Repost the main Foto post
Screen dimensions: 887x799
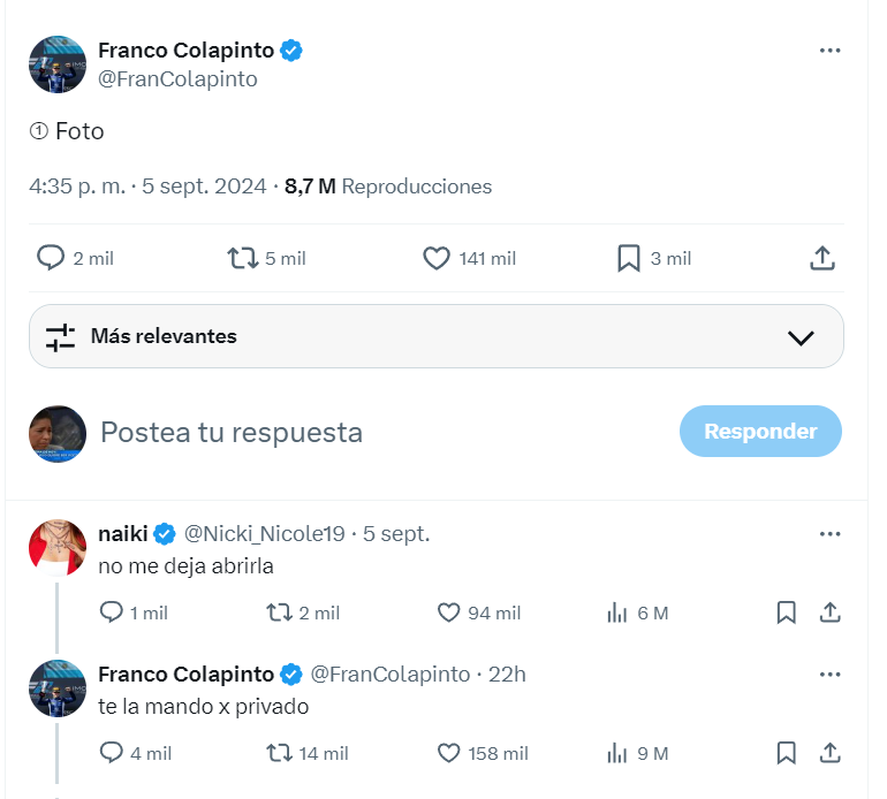[243, 259]
